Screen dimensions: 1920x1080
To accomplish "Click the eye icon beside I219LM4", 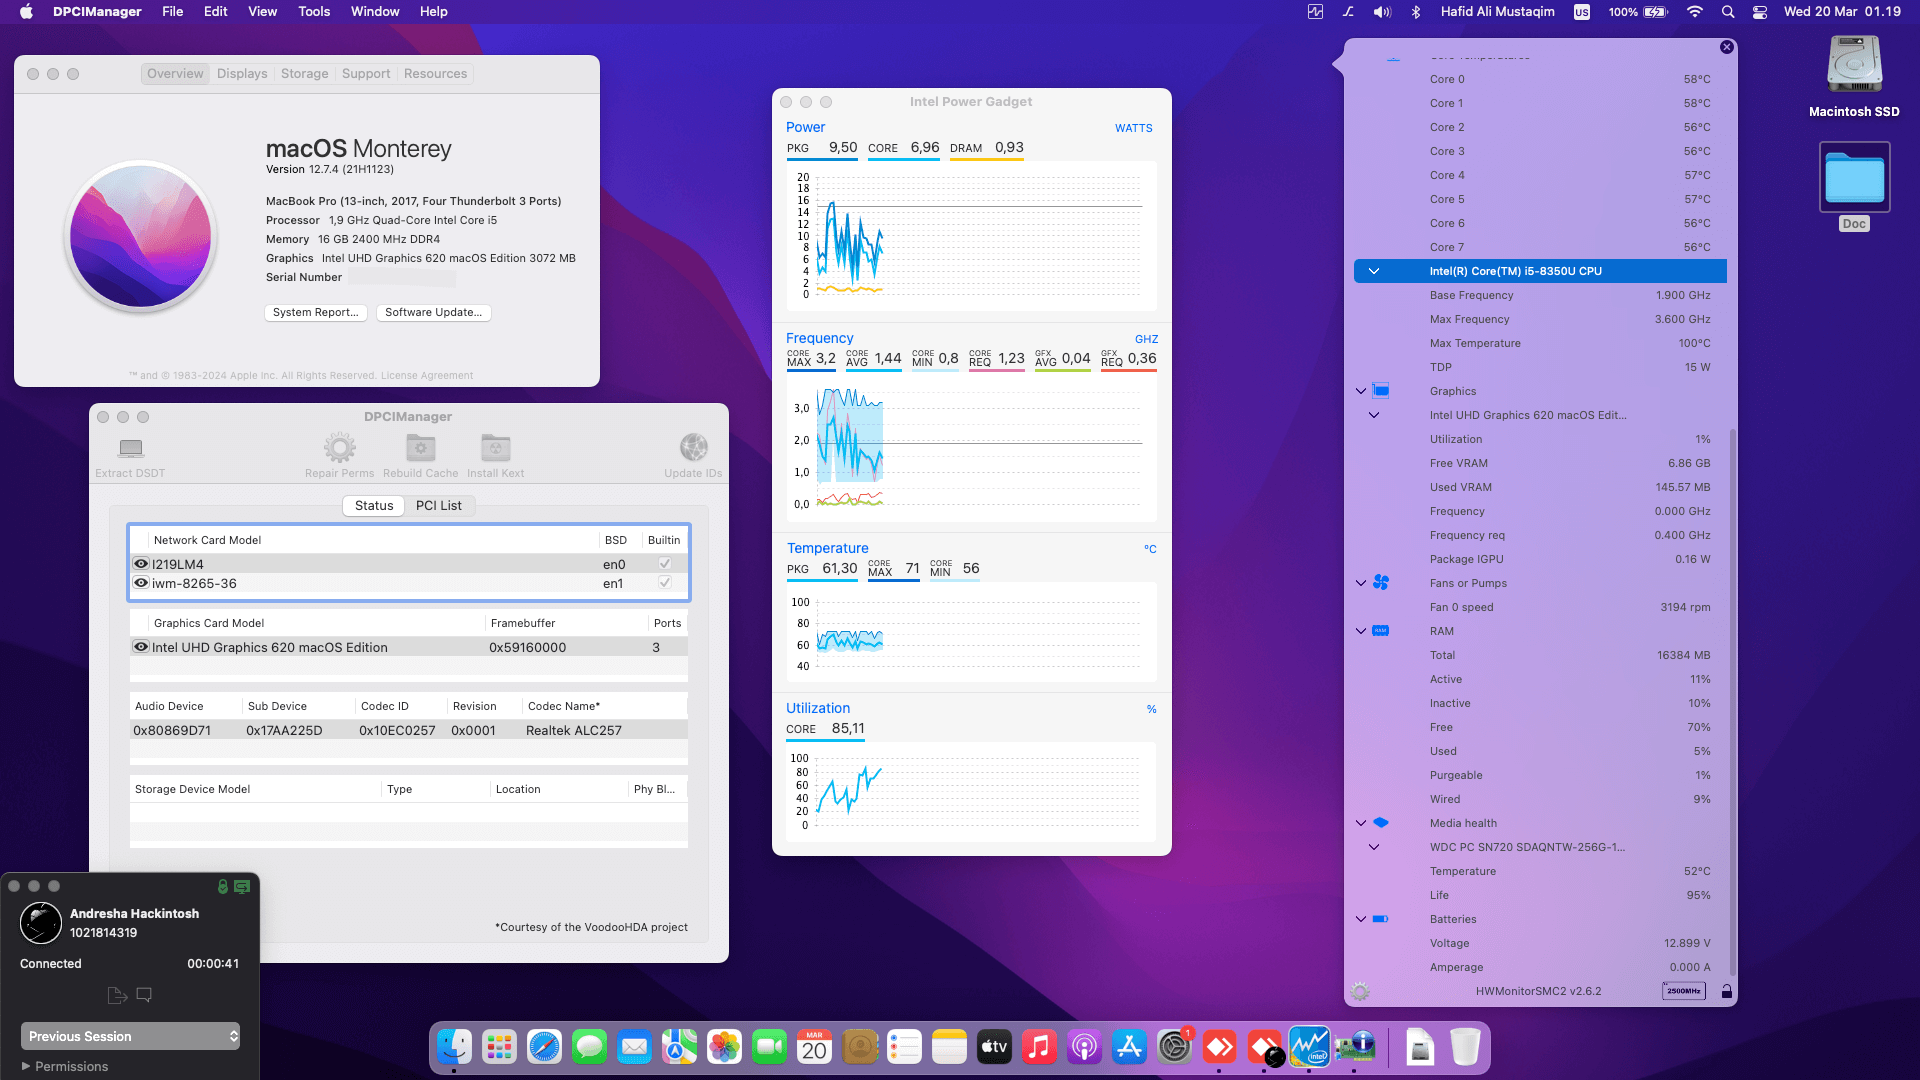I will pyautogui.click(x=141, y=564).
